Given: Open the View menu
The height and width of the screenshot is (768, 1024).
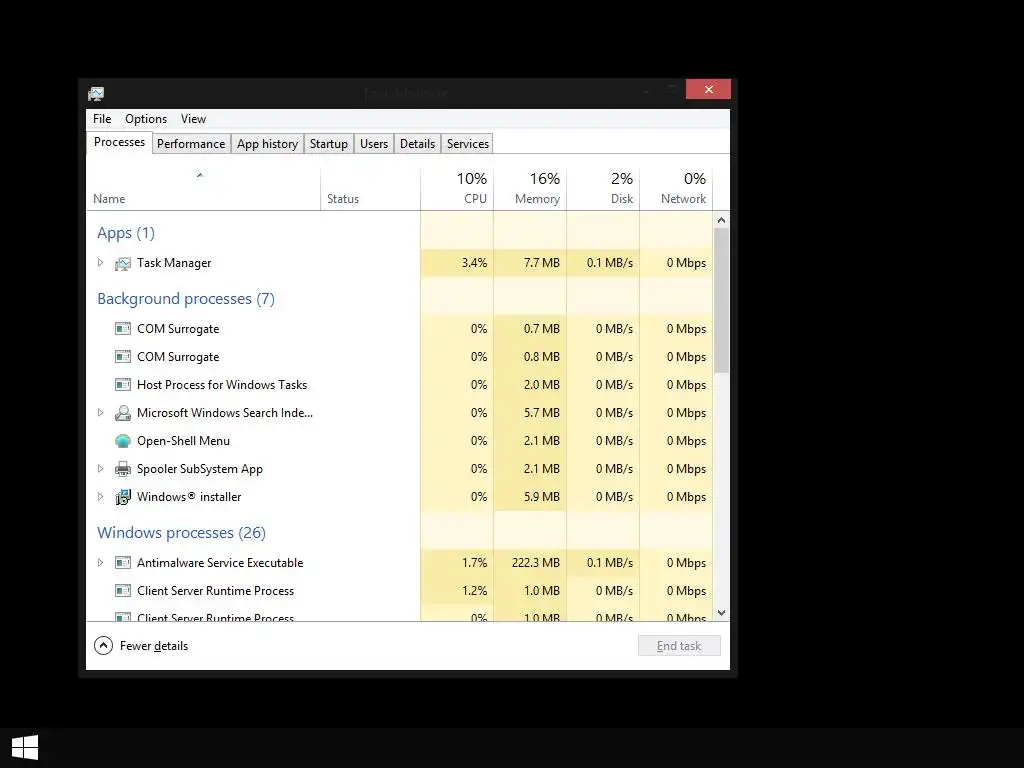Looking at the screenshot, I should coord(193,119).
